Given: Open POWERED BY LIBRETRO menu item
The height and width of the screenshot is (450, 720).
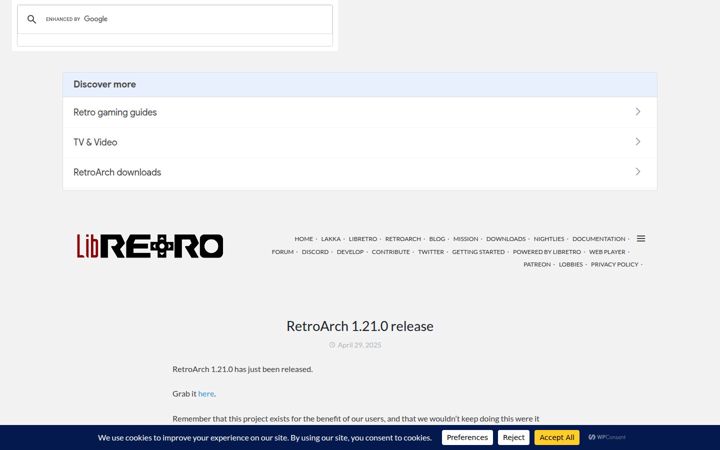Looking at the screenshot, I should click(x=547, y=252).
